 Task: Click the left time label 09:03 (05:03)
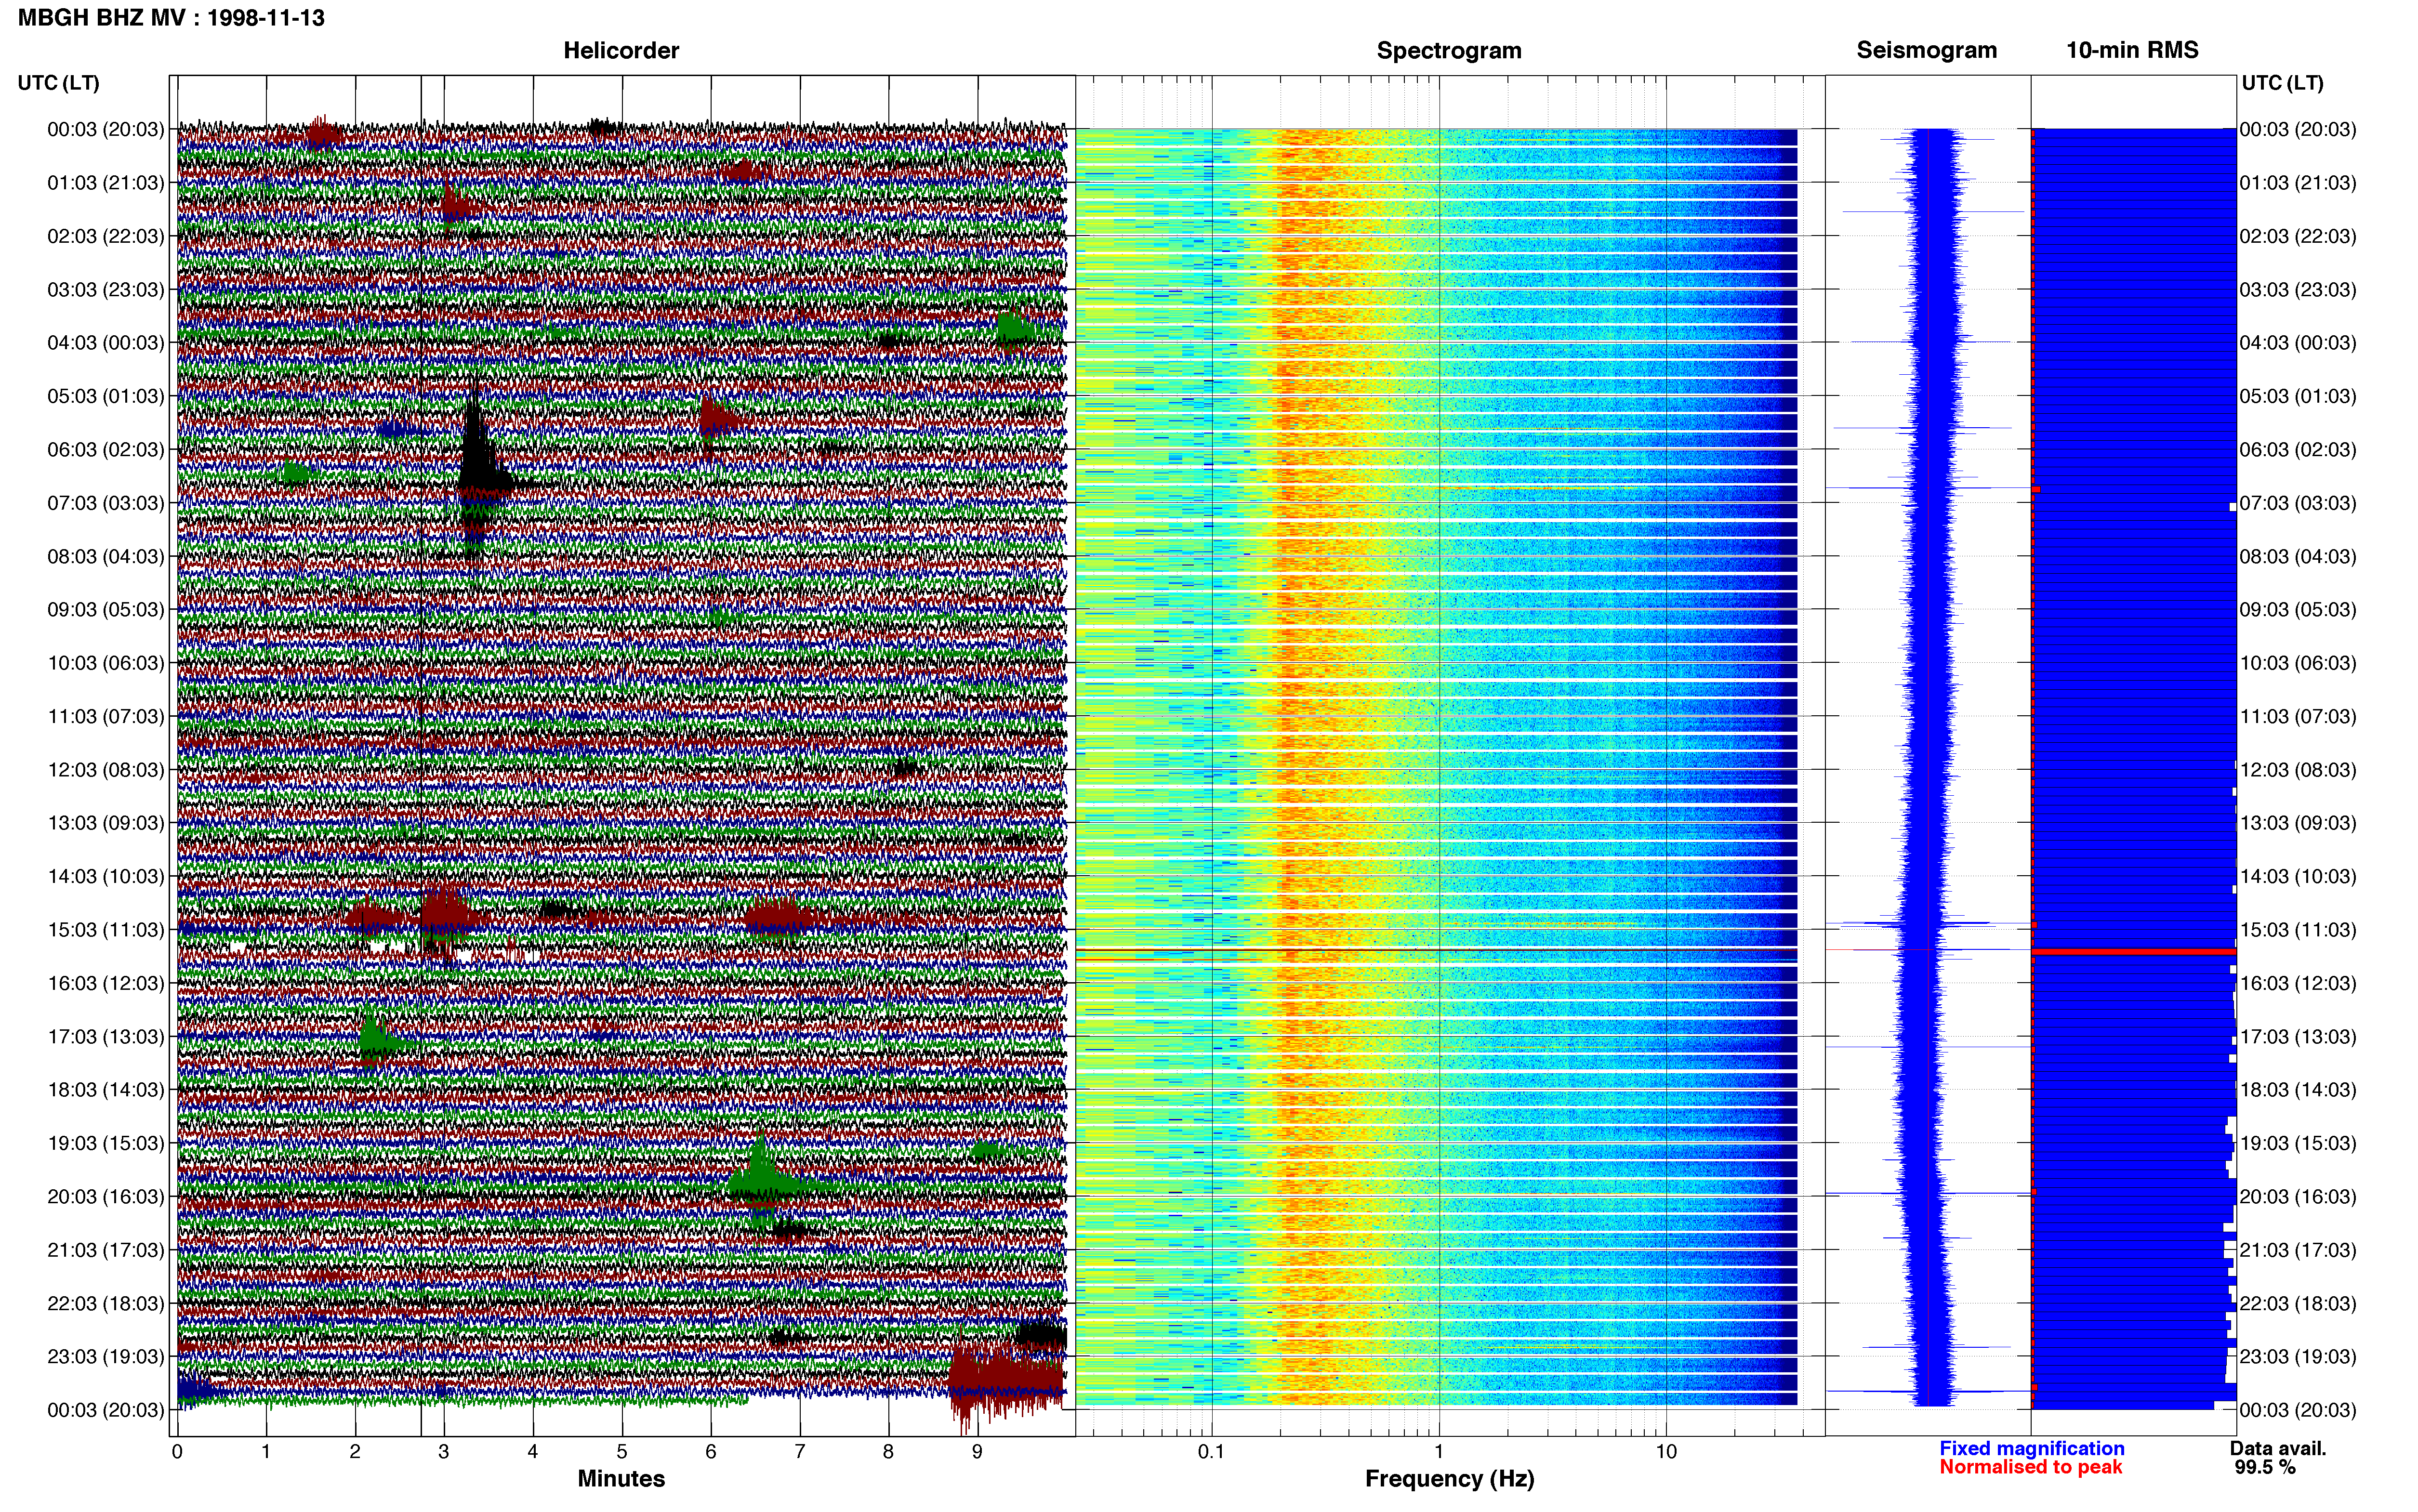pos(106,610)
